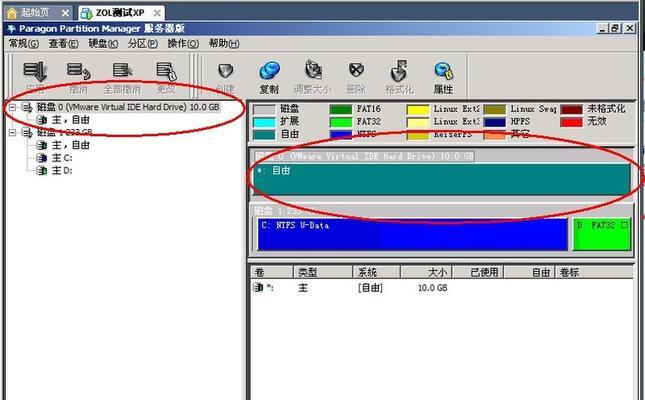Open the 硬盘(K) menu
Image resolution: width=645 pixels, height=400 pixels.
[103, 43]
